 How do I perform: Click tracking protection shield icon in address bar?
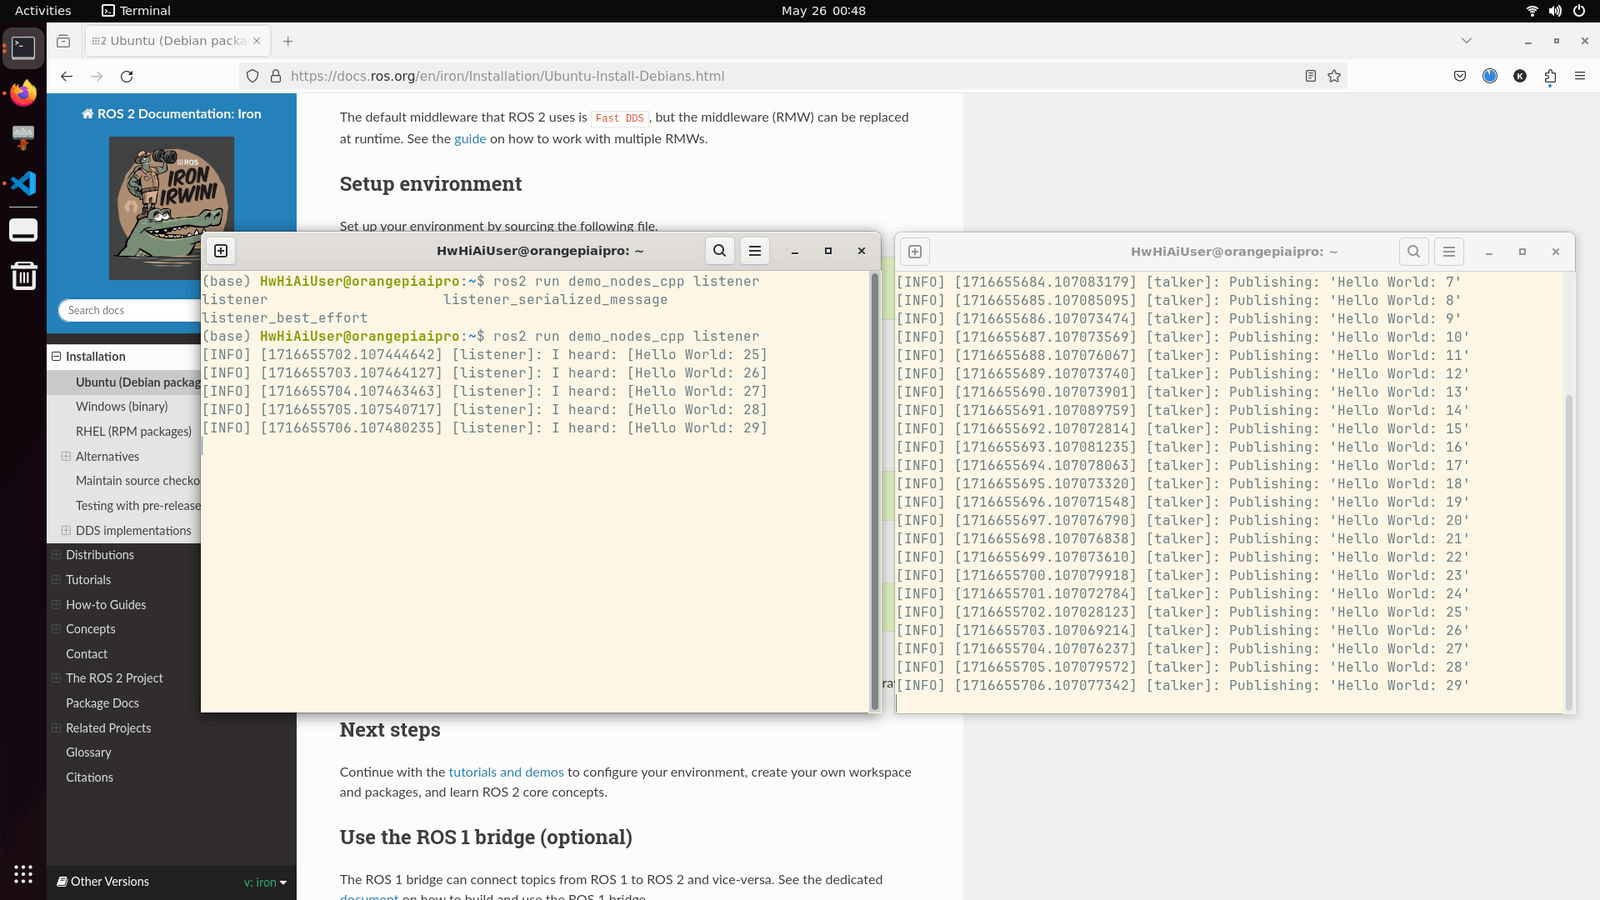tap(252, 76)
